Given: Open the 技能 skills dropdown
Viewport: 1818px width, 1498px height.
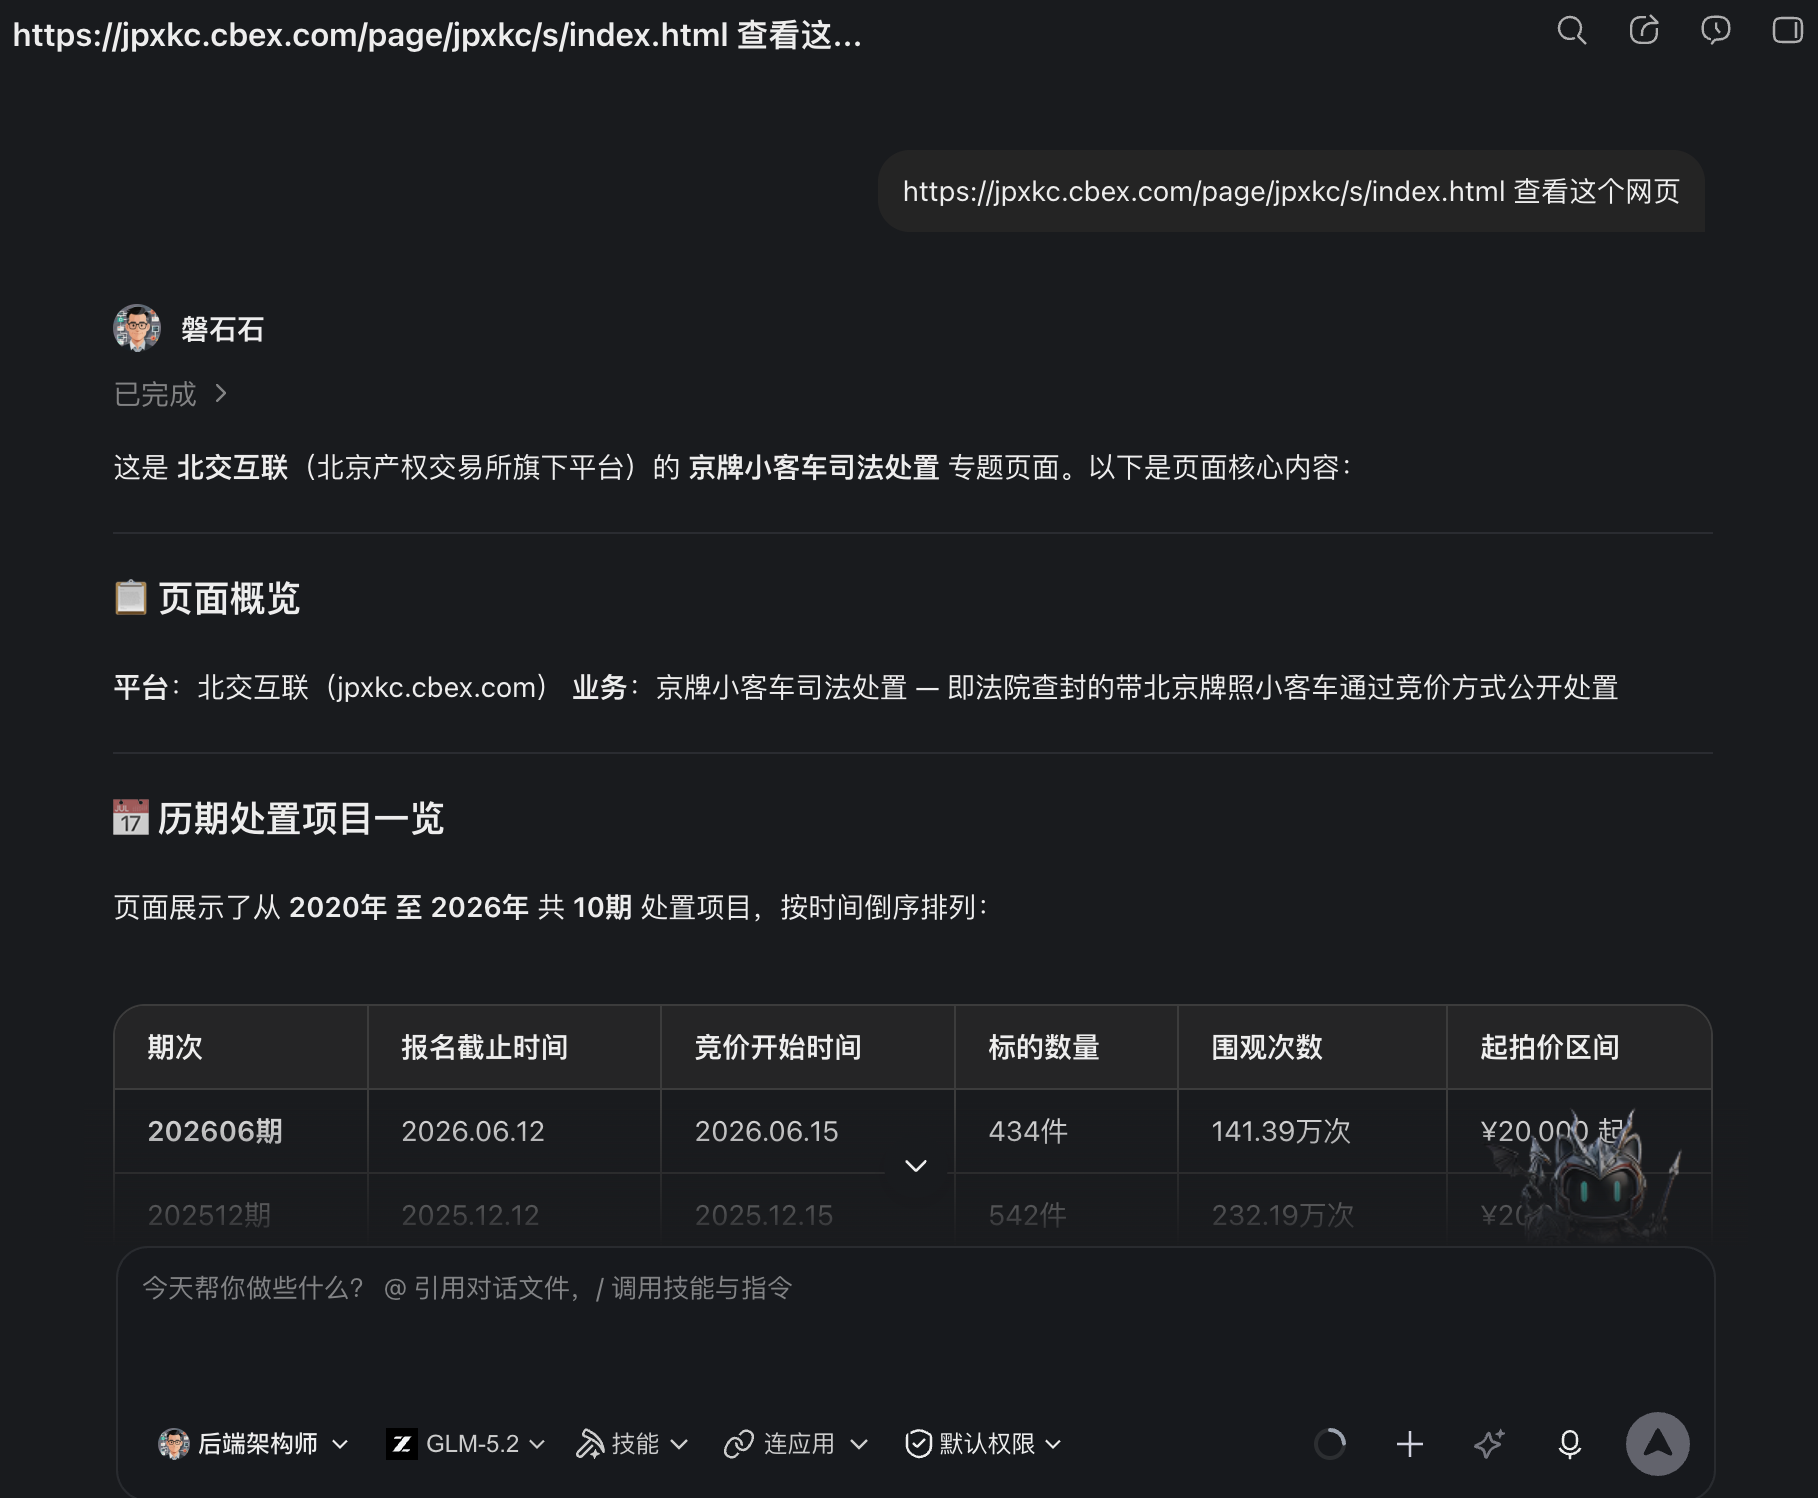Looking at the screenshot, I should point(632,1444).
